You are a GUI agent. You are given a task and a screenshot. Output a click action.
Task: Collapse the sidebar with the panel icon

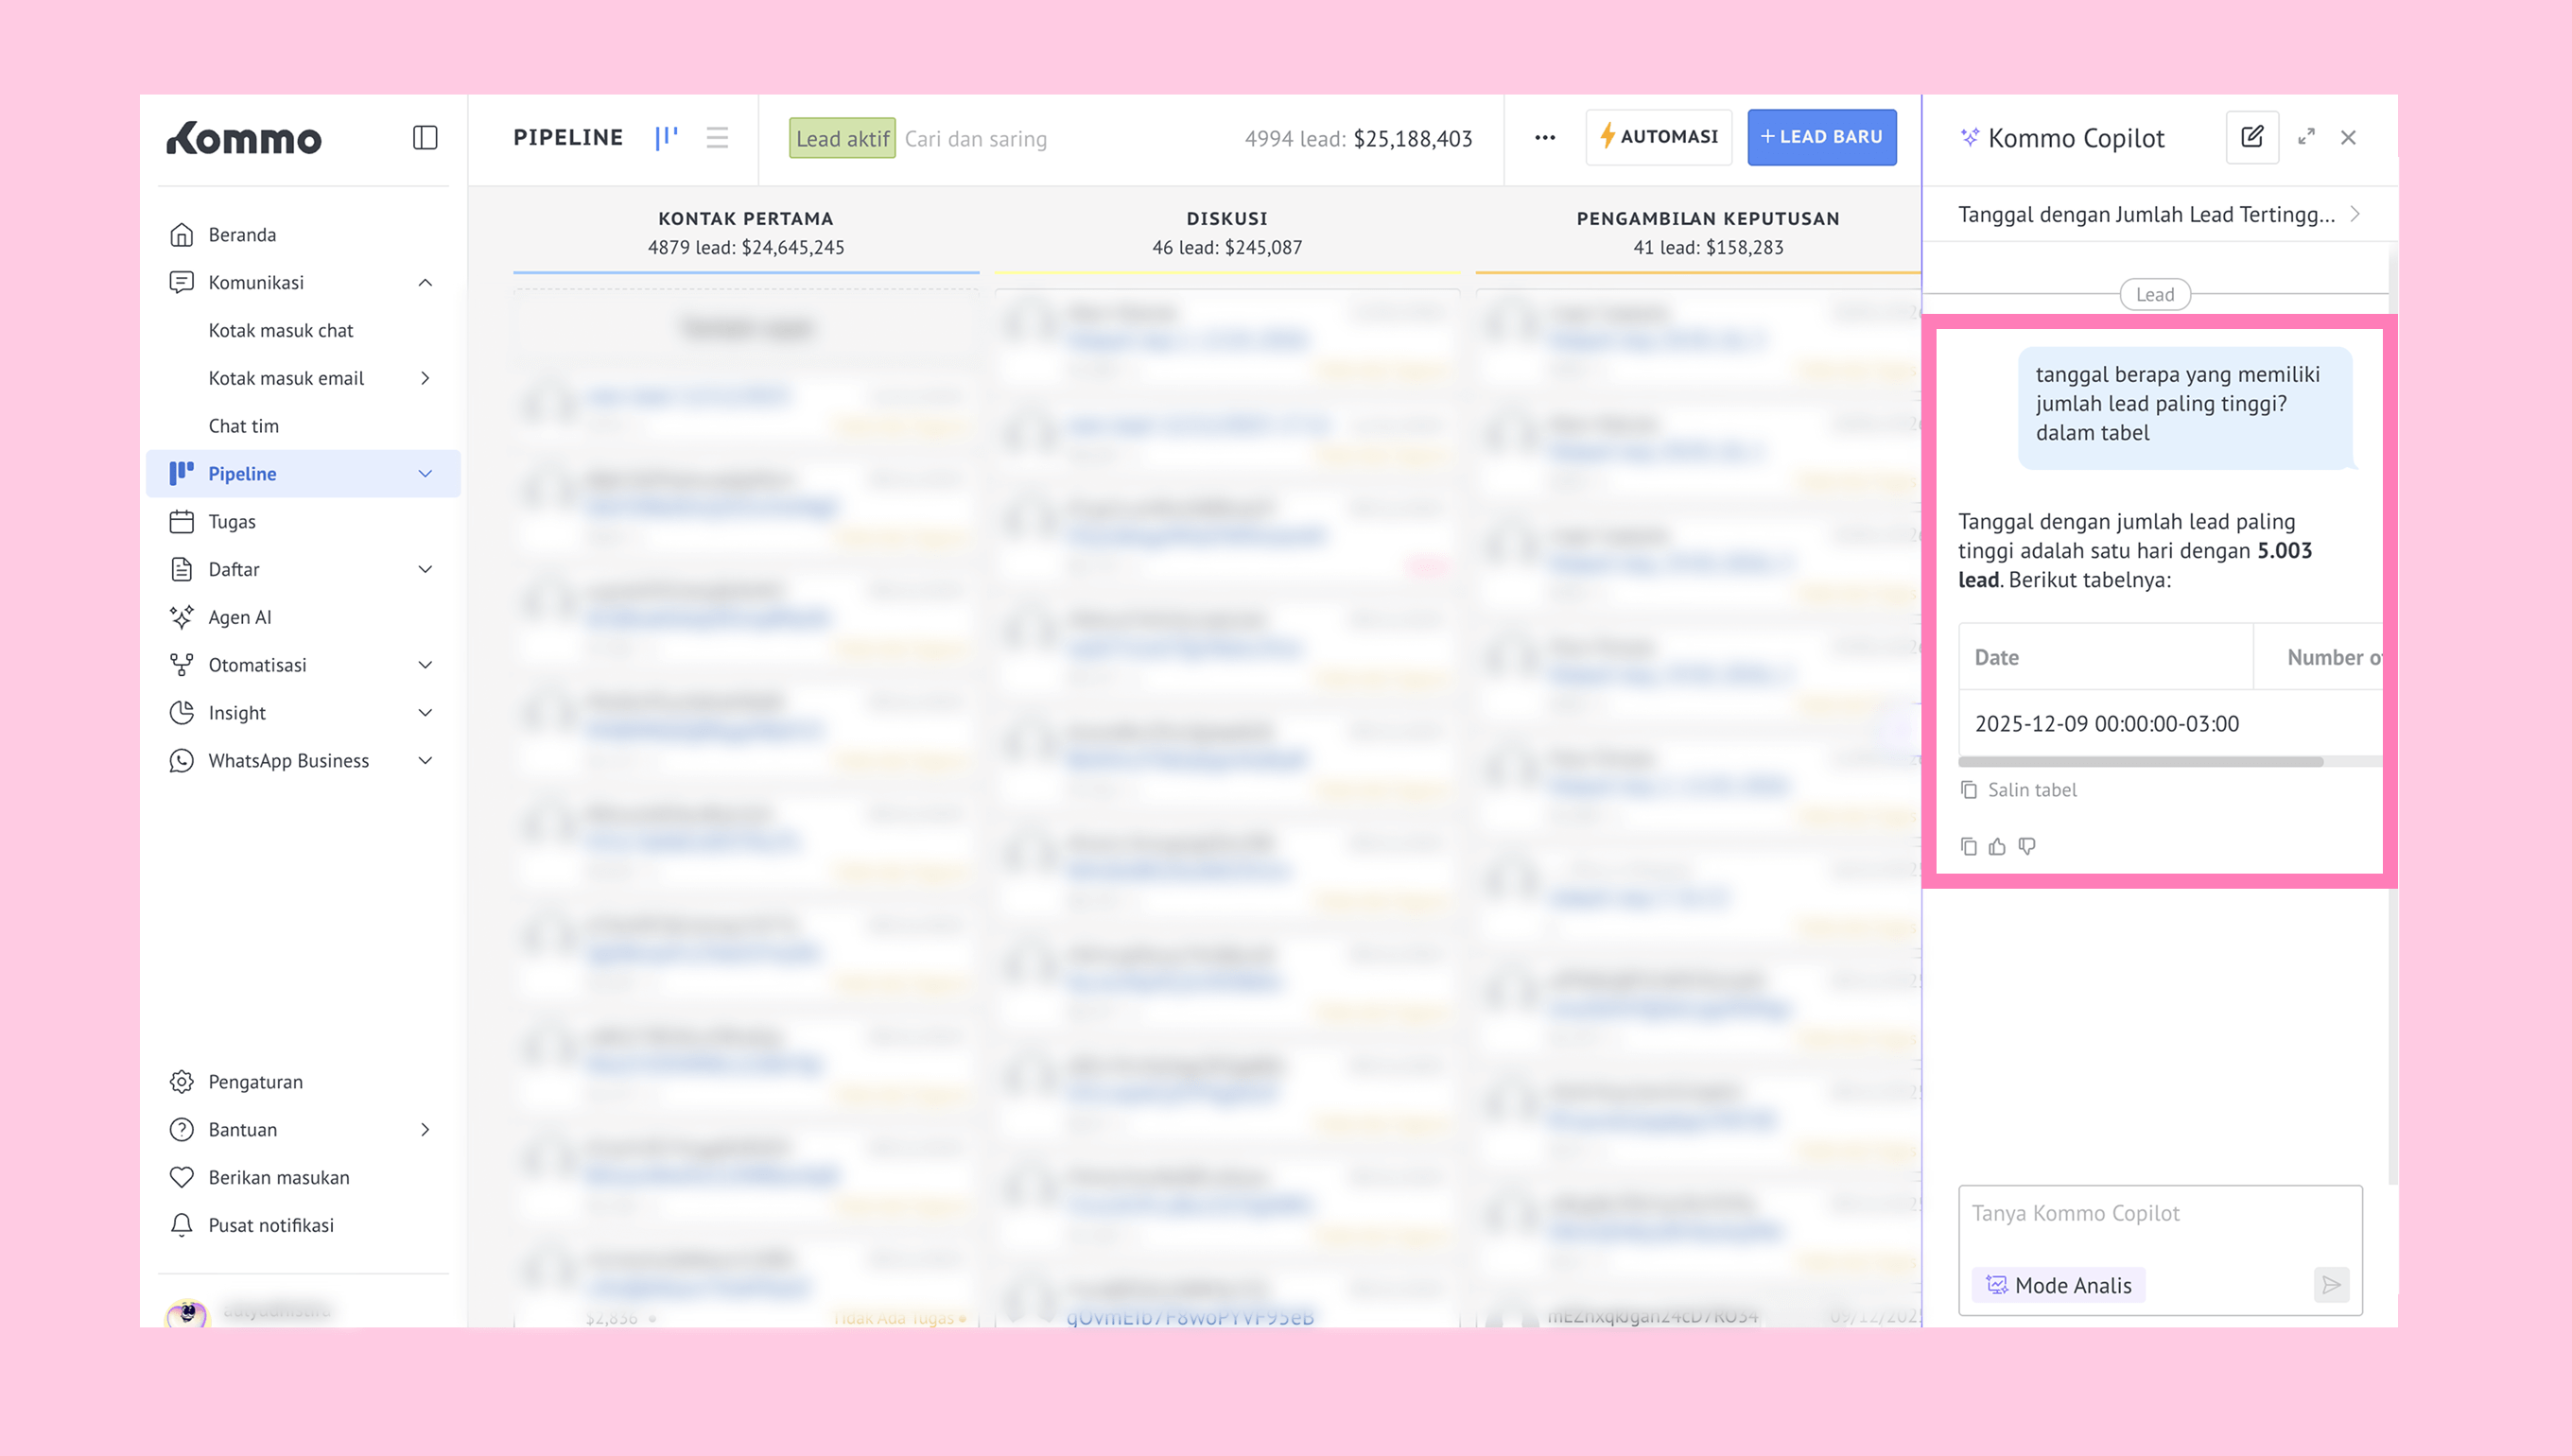425,137
